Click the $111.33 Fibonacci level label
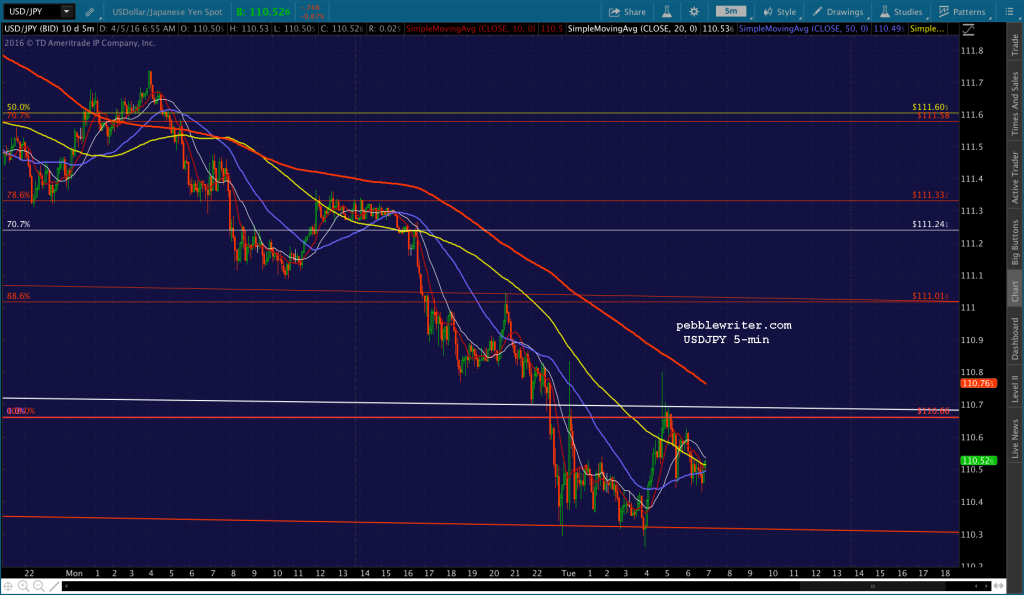The width and height of the screenshot is (1024, 595). tap(930, 195)
